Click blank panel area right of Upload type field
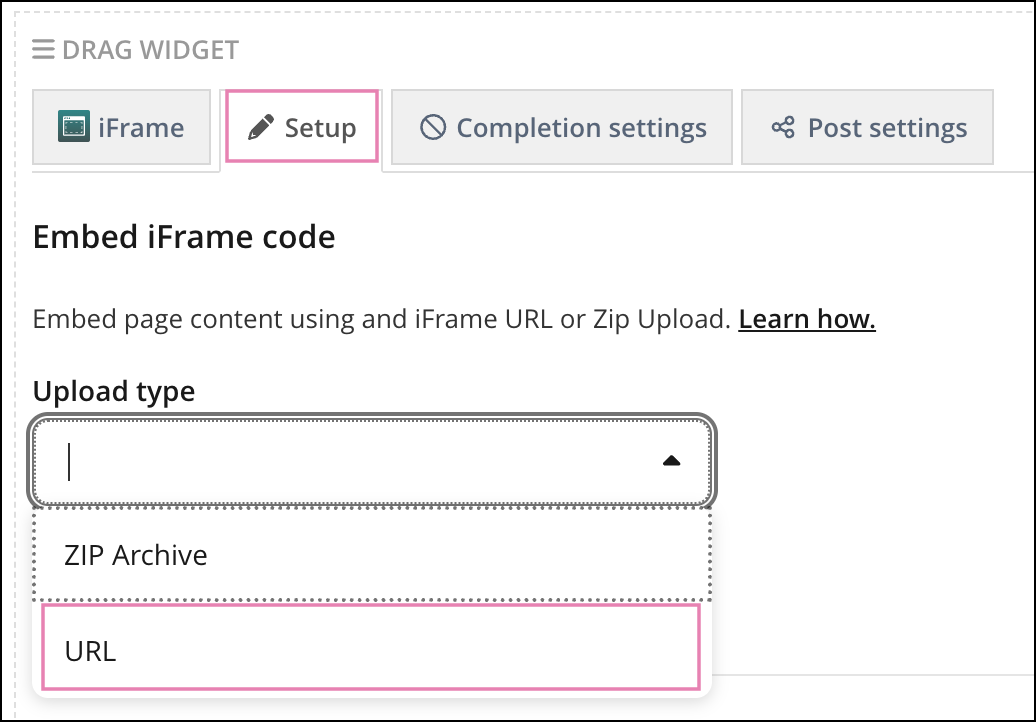 click(x=870, y=461)
